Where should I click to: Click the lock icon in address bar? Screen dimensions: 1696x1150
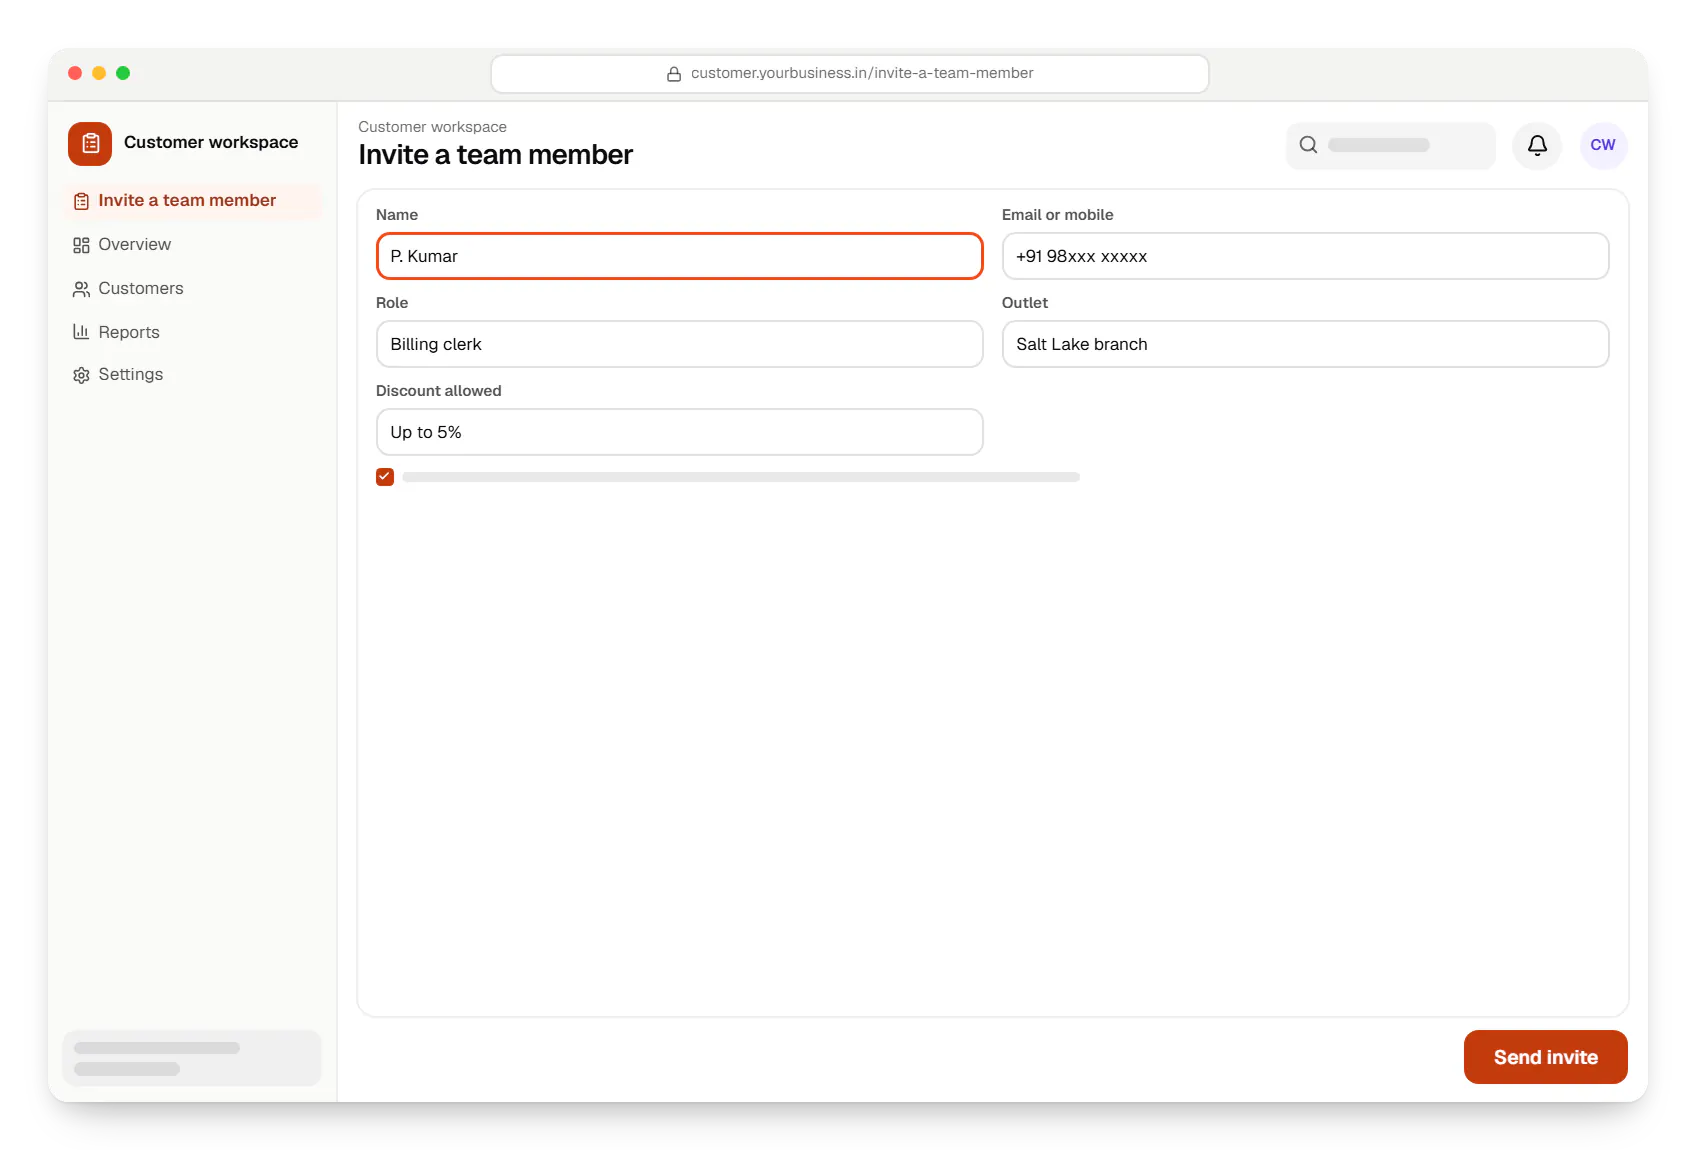click(674, 74)
